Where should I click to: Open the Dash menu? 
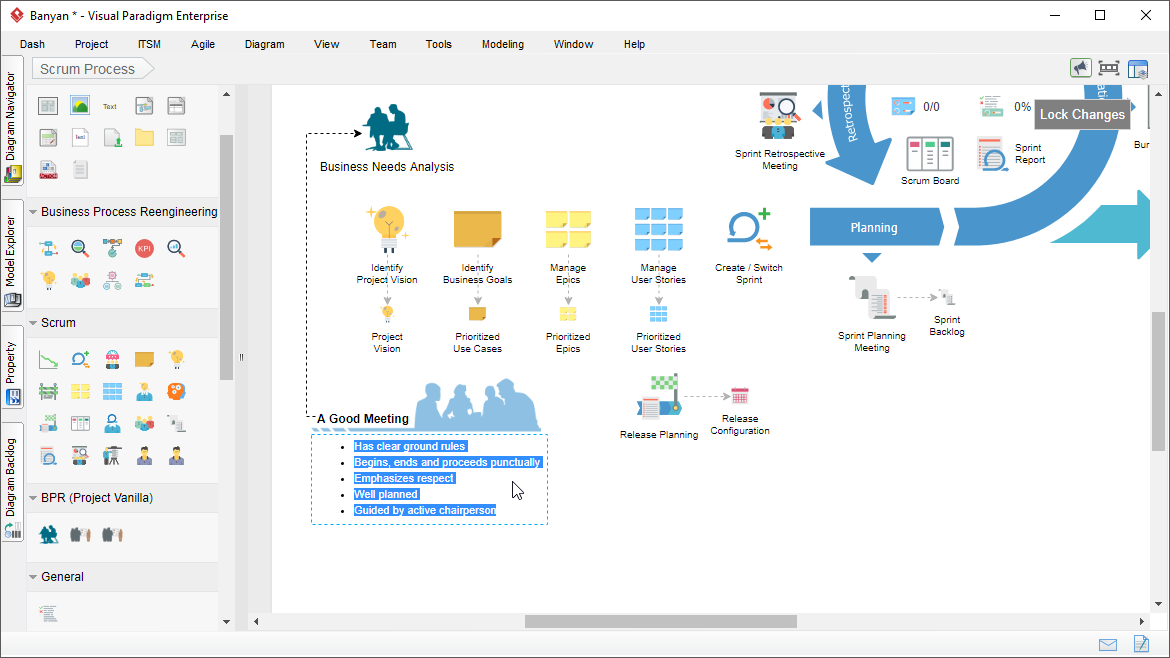[32, 44]
